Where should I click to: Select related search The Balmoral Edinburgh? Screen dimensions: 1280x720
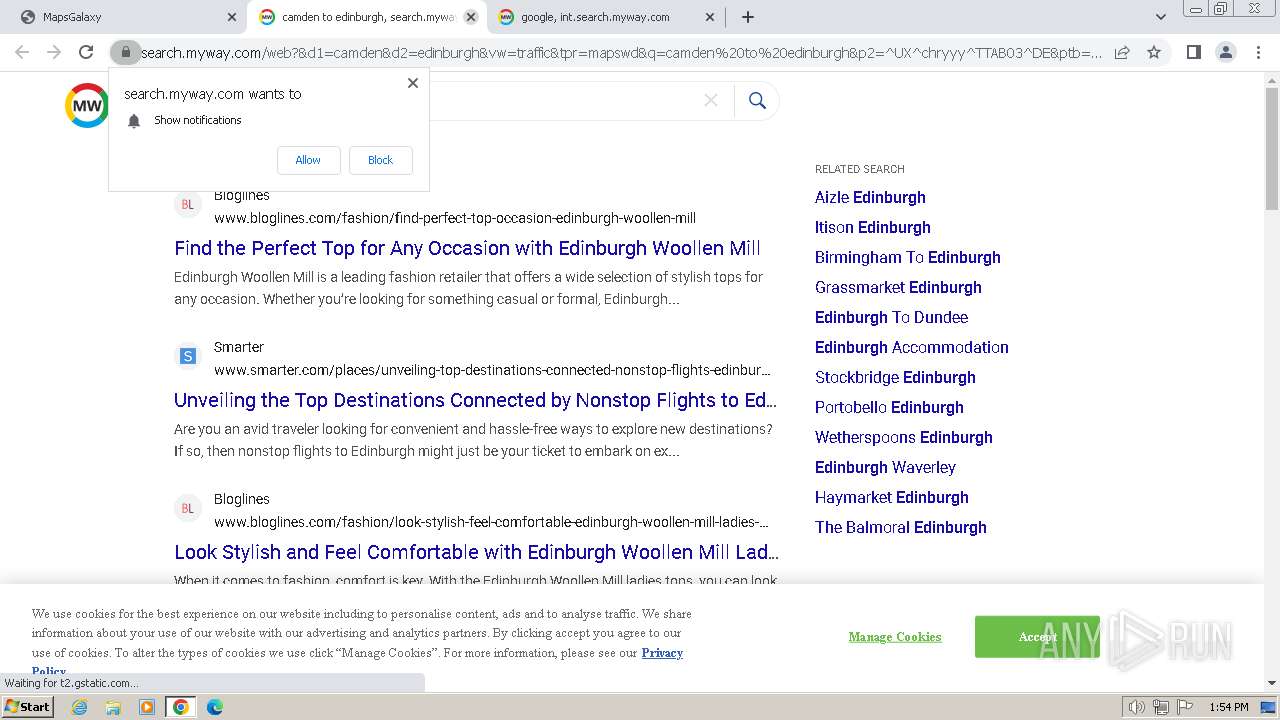point(901,527)
